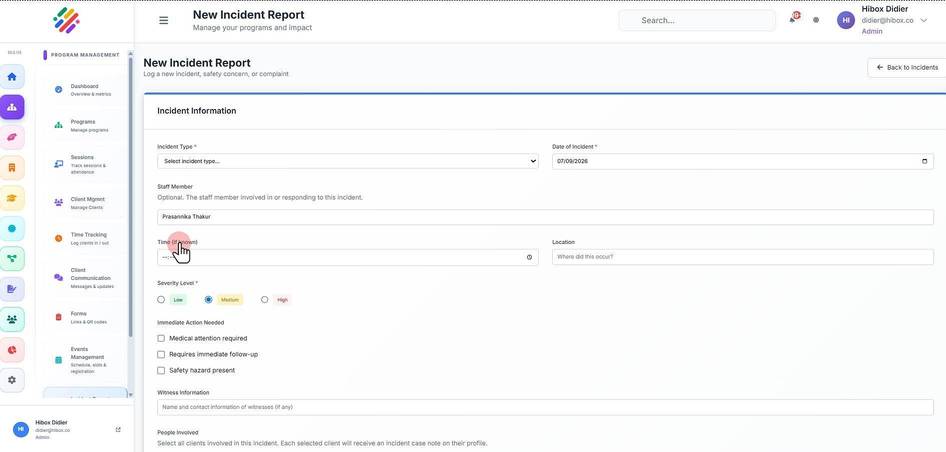Toggle the hamburger menu icon
946x452 pixels.
tap(163, 20)
